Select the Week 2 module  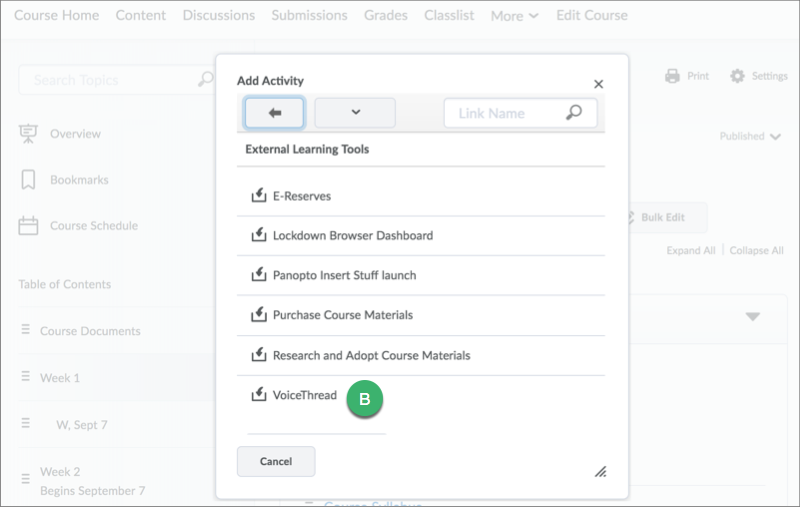pos(60,472)
